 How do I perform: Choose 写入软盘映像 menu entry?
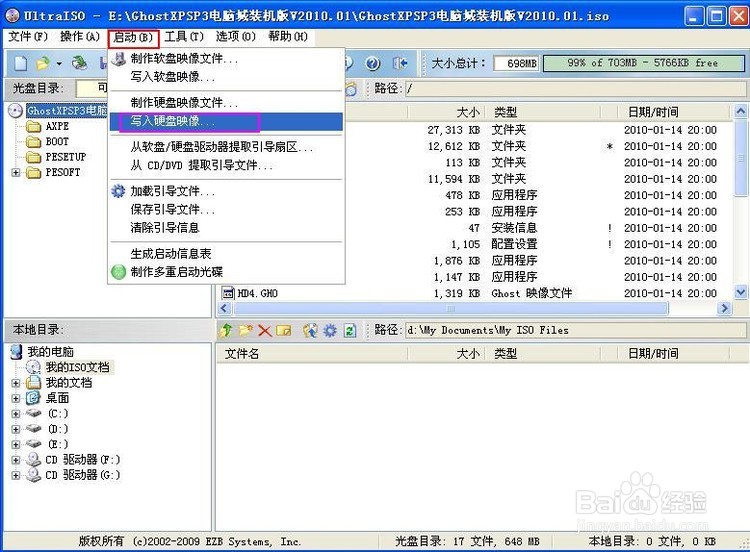click(x=226, y=77)
